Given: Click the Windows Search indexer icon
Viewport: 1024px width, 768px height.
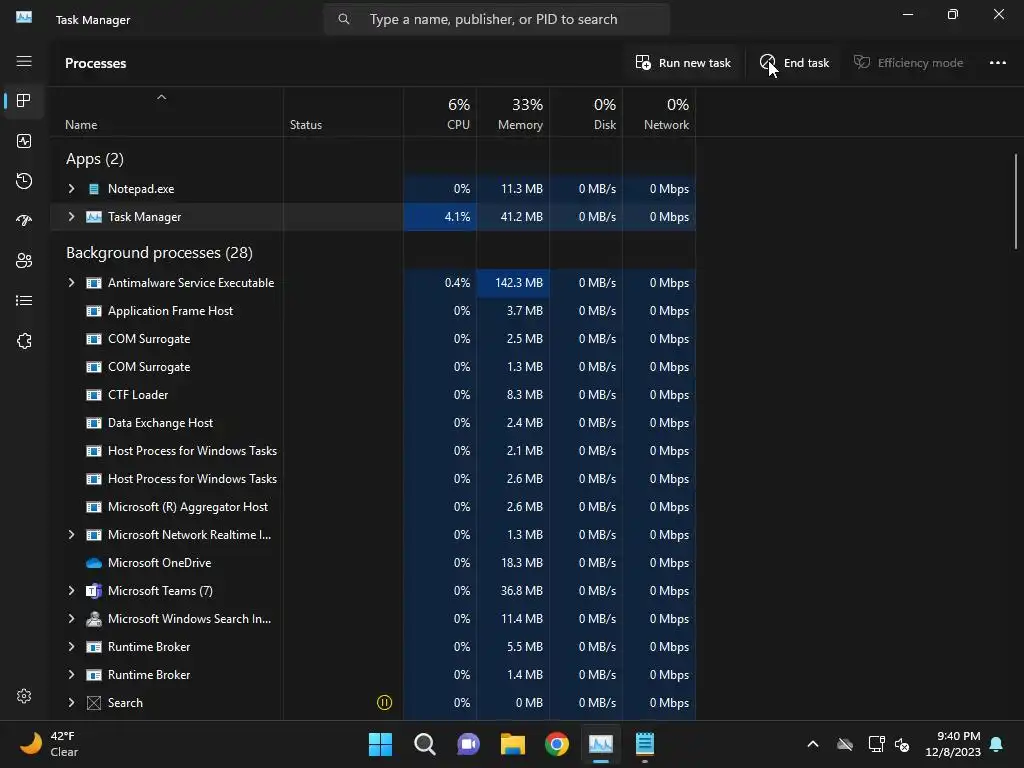Looking at the screenshot, I should pos(94,619).
